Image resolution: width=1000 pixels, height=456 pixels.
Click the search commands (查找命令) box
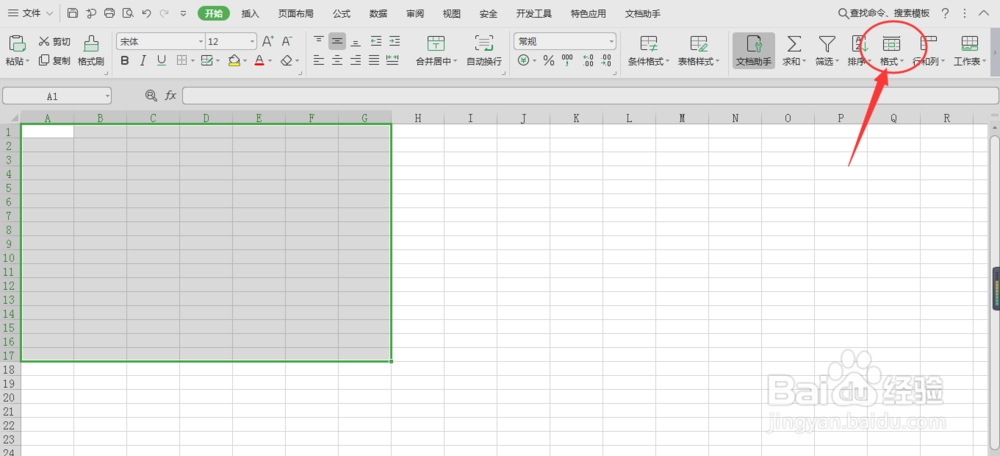[884, 13]
